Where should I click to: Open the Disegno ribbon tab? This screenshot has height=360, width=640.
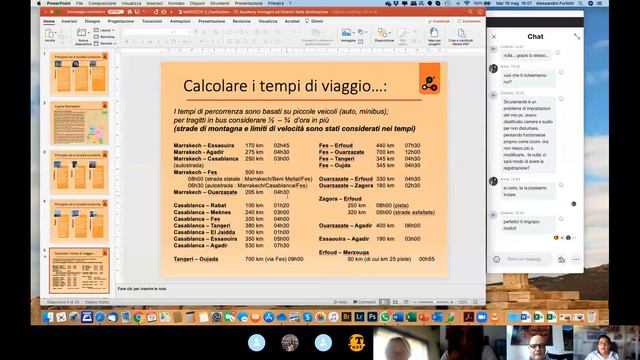coord(92,21)
